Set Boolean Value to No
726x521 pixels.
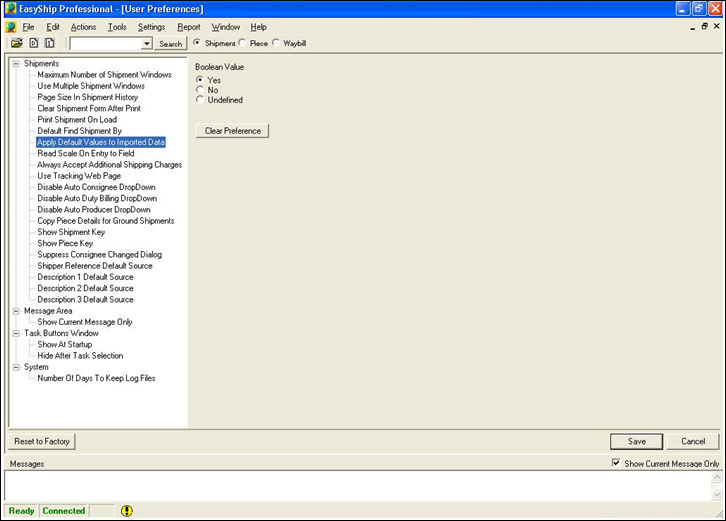[200, 89]
